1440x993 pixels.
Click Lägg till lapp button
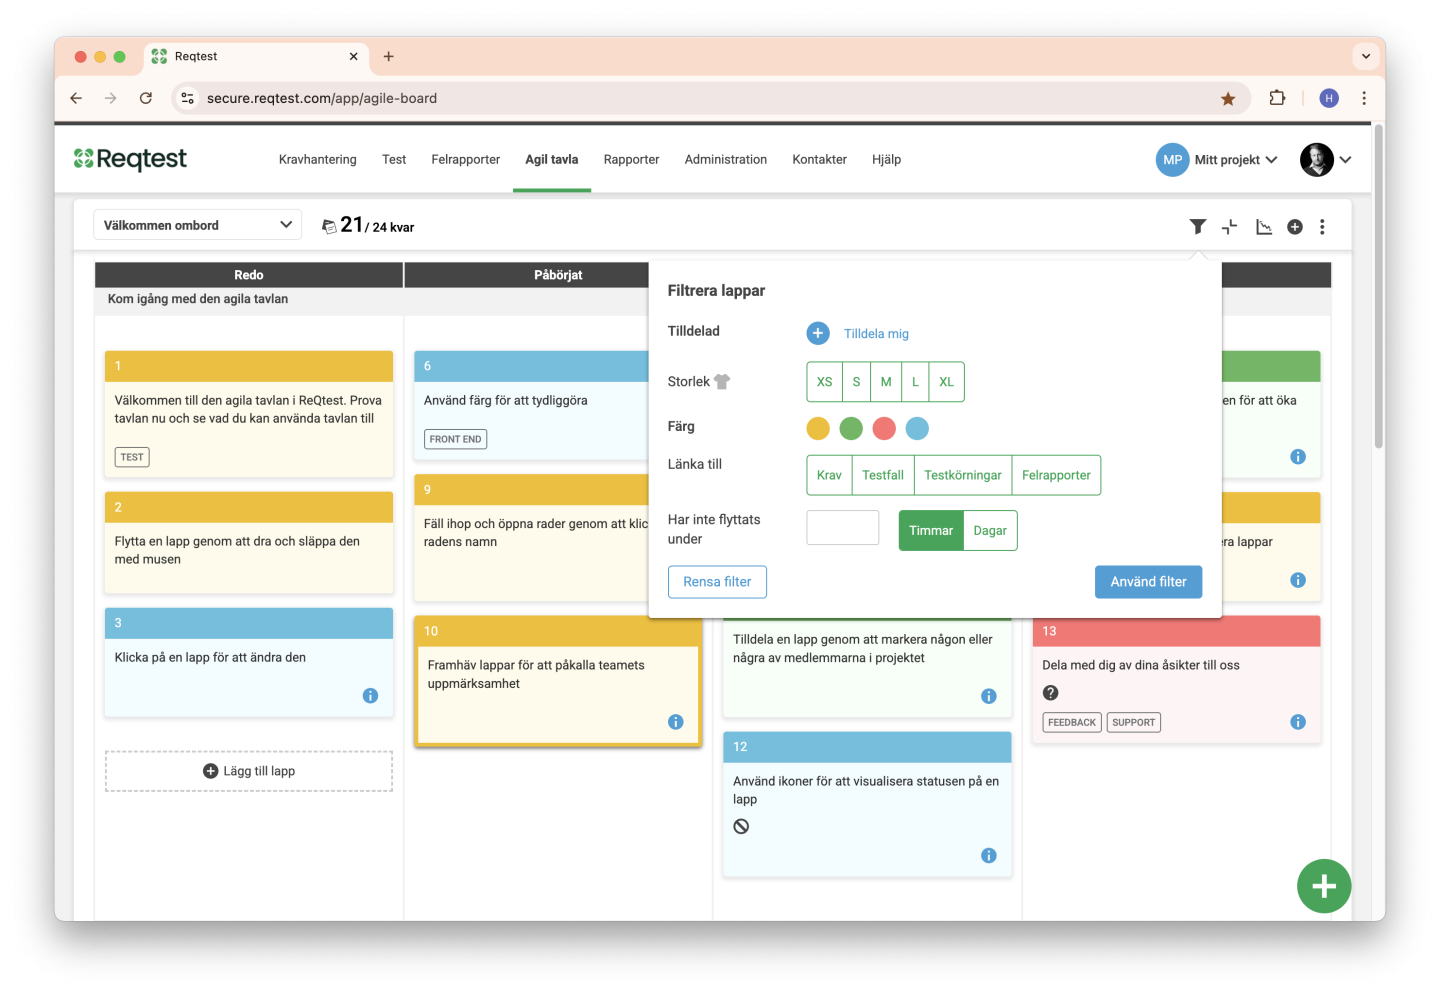point(249,771)
